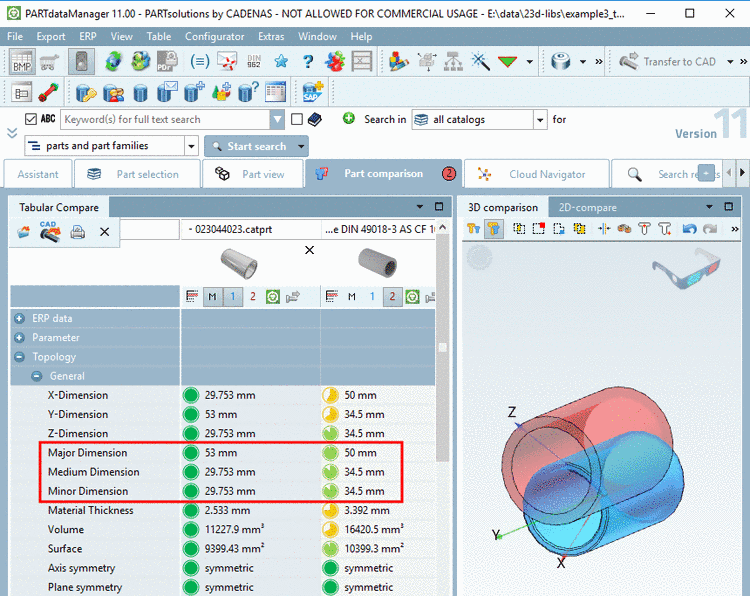Toggle the checkbox next to the book icon
Viewport: 750px width, 596px height.
(x=296, y=119)
